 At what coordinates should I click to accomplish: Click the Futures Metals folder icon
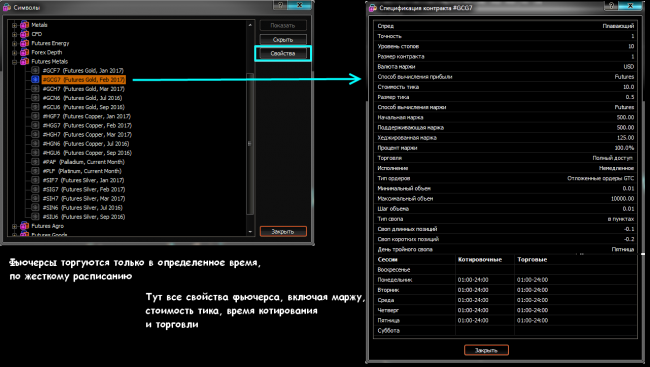24,61
